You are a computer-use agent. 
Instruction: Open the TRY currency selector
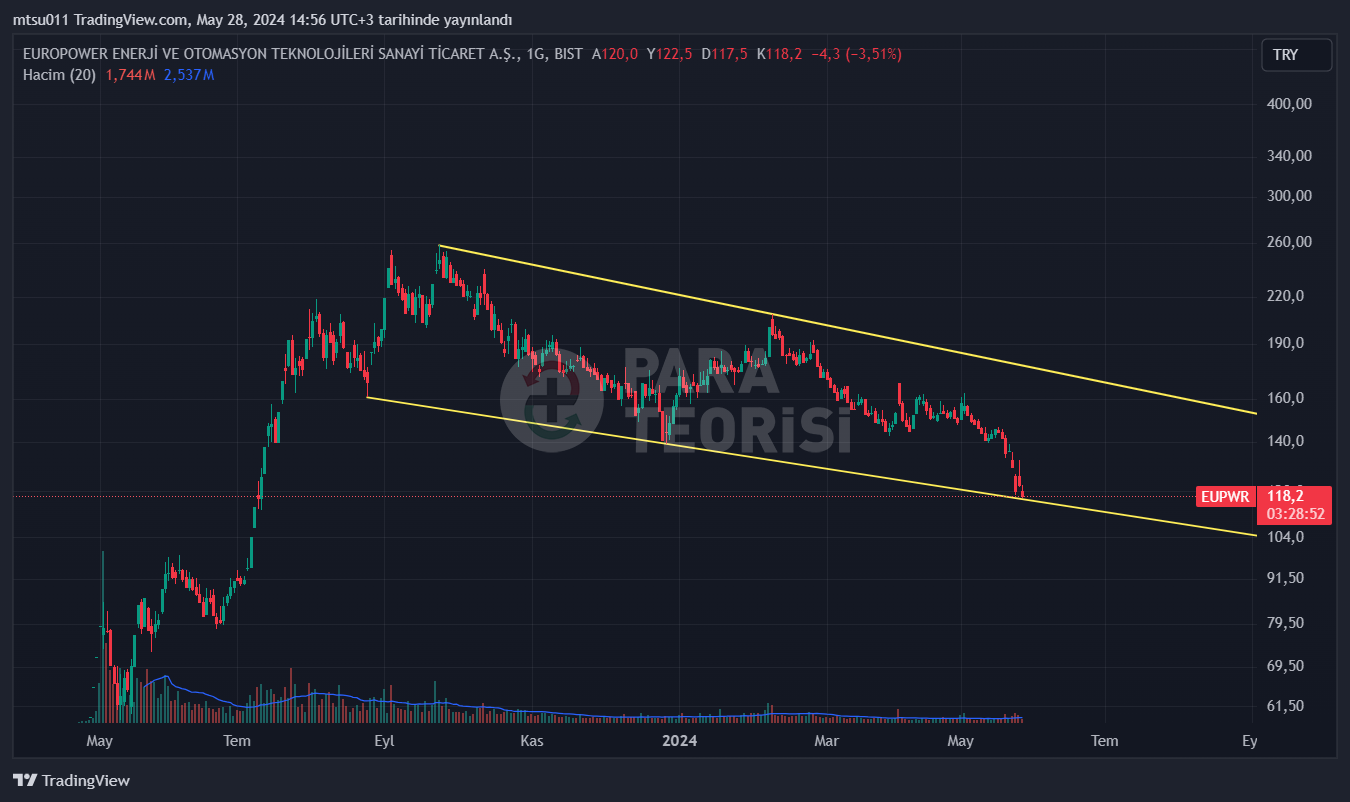click(x=1296, y=55)
